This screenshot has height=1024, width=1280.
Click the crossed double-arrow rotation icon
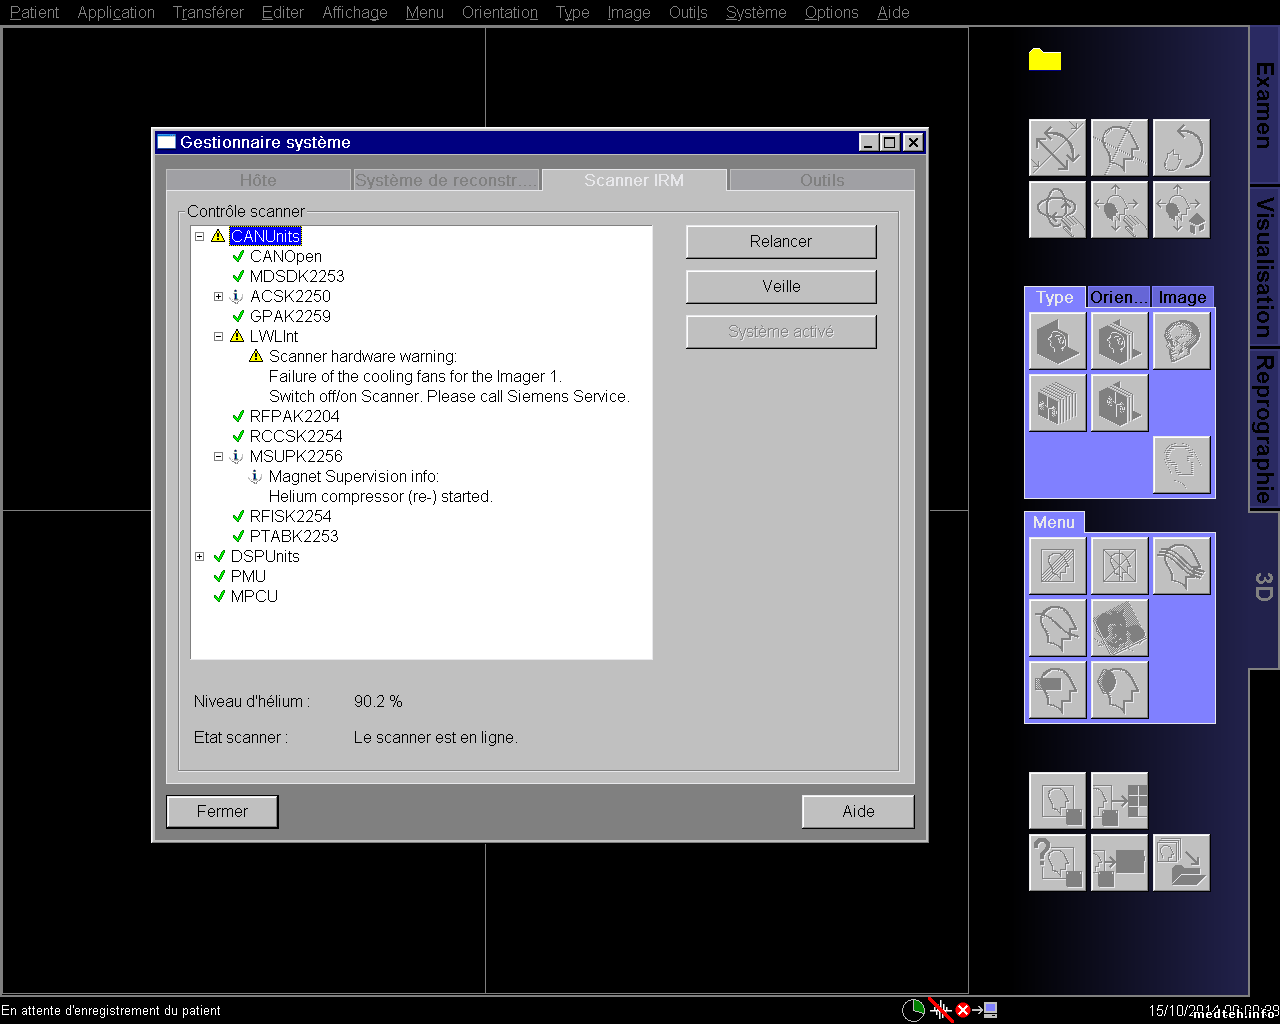(1057, 148)
